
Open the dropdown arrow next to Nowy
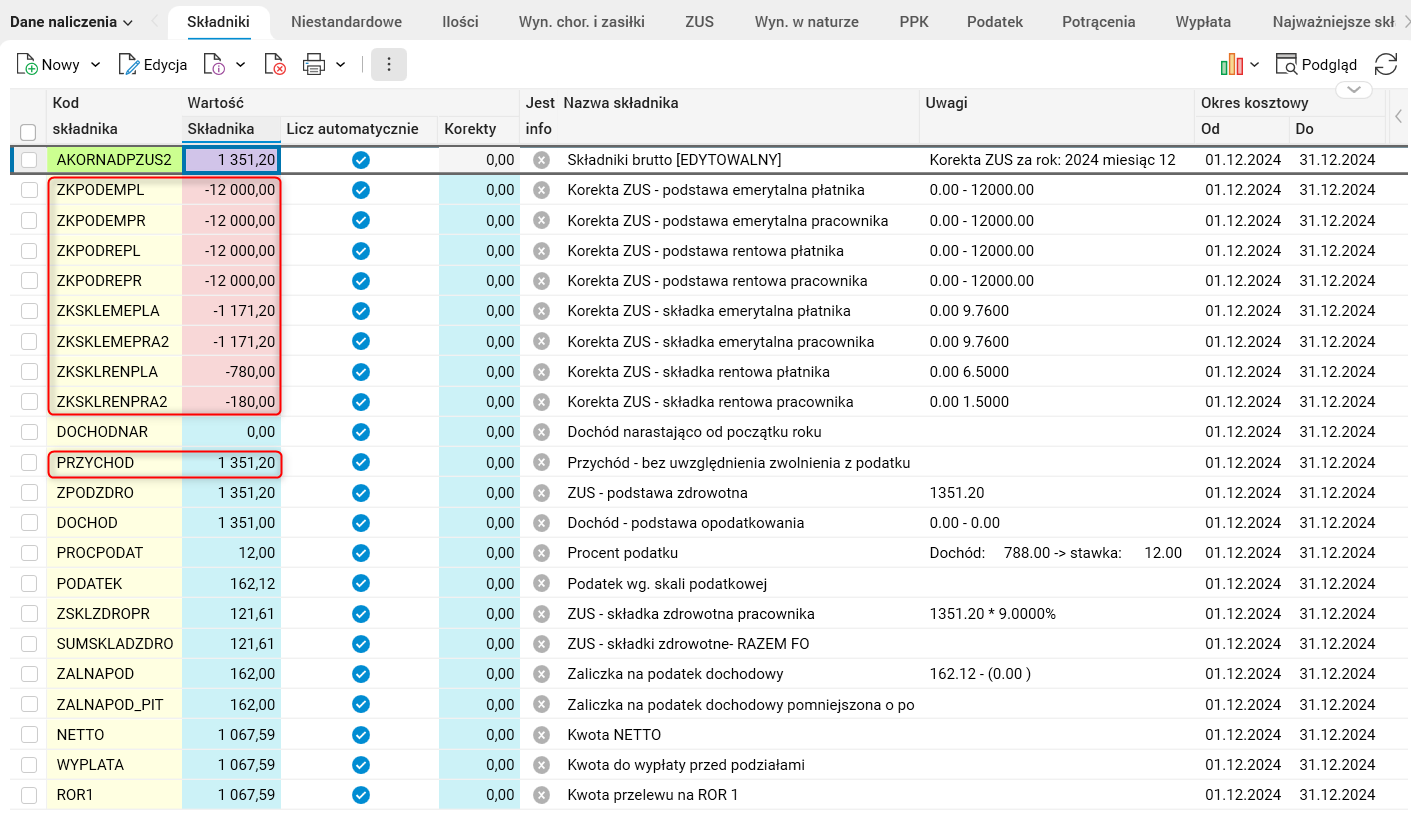click(x=96, y=65)
